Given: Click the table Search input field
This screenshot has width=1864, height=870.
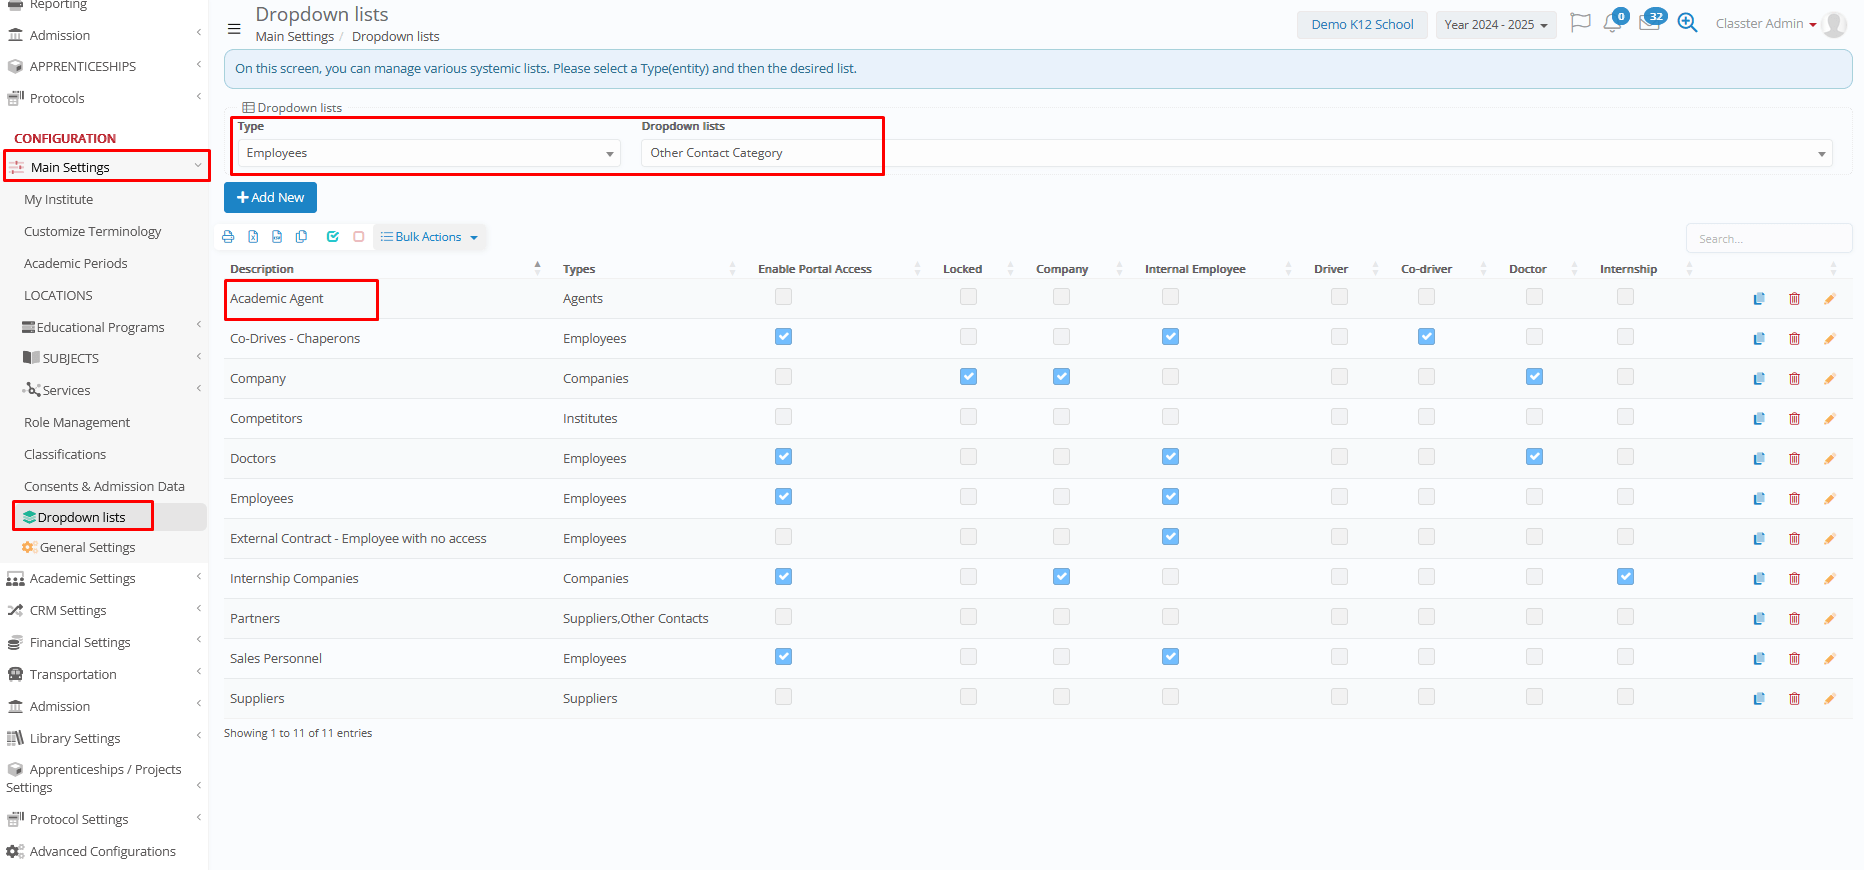Looking at the screenshot, I should tap(1767, 239).
